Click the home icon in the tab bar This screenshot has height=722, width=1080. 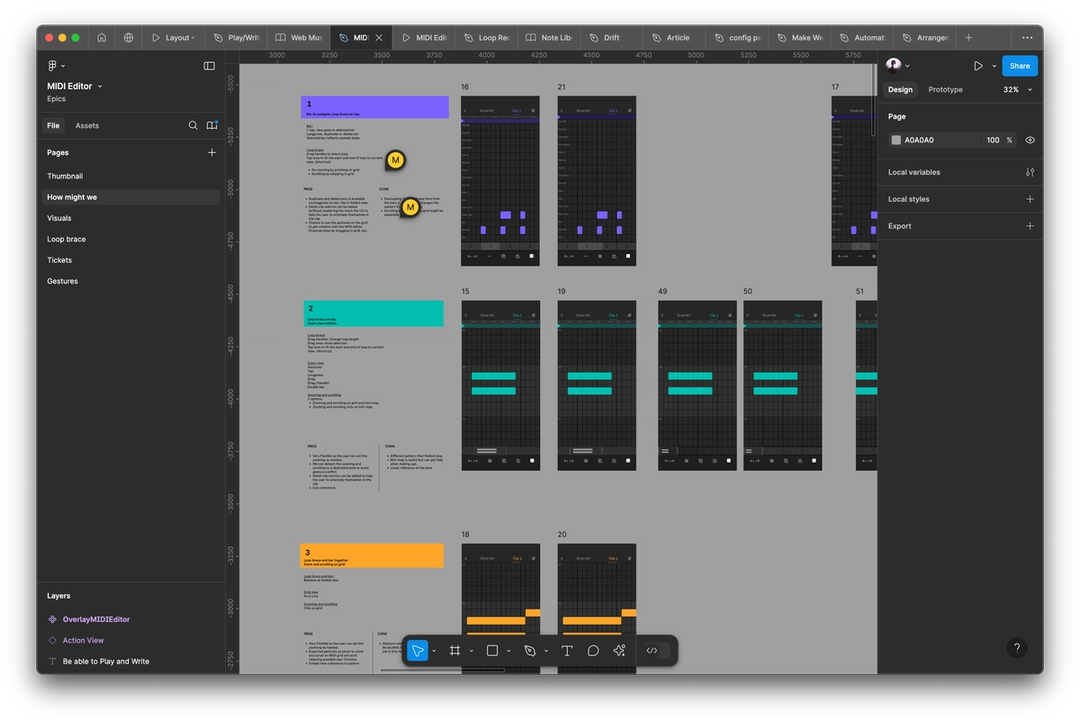[101, 37]
